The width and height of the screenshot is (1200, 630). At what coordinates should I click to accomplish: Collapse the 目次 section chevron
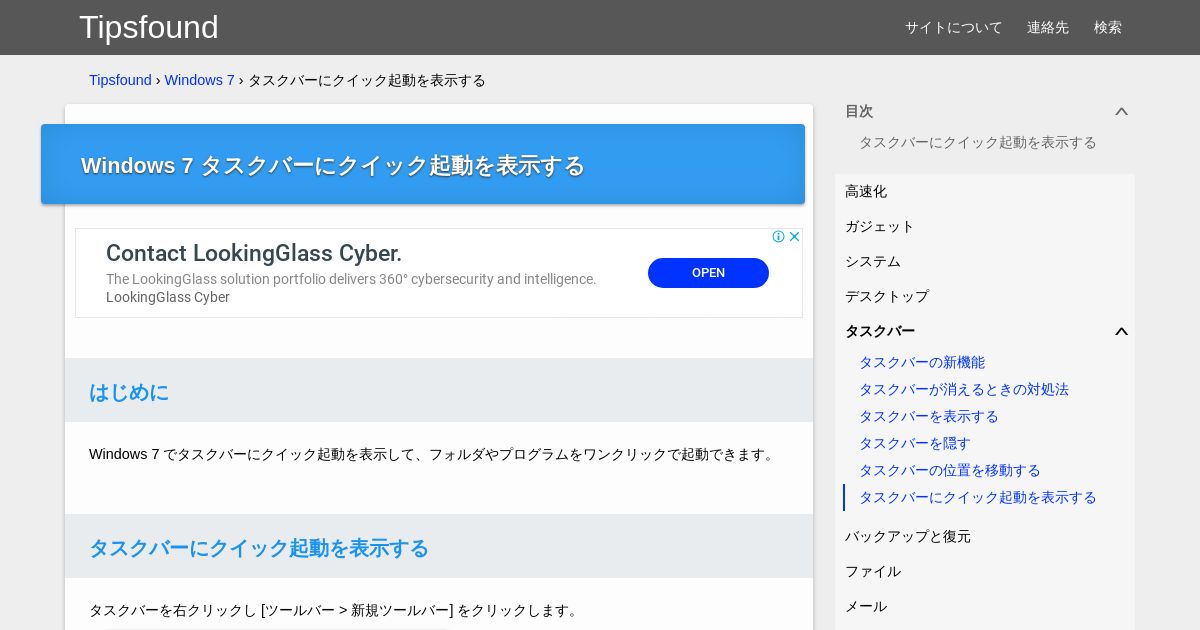[1121, 112]
